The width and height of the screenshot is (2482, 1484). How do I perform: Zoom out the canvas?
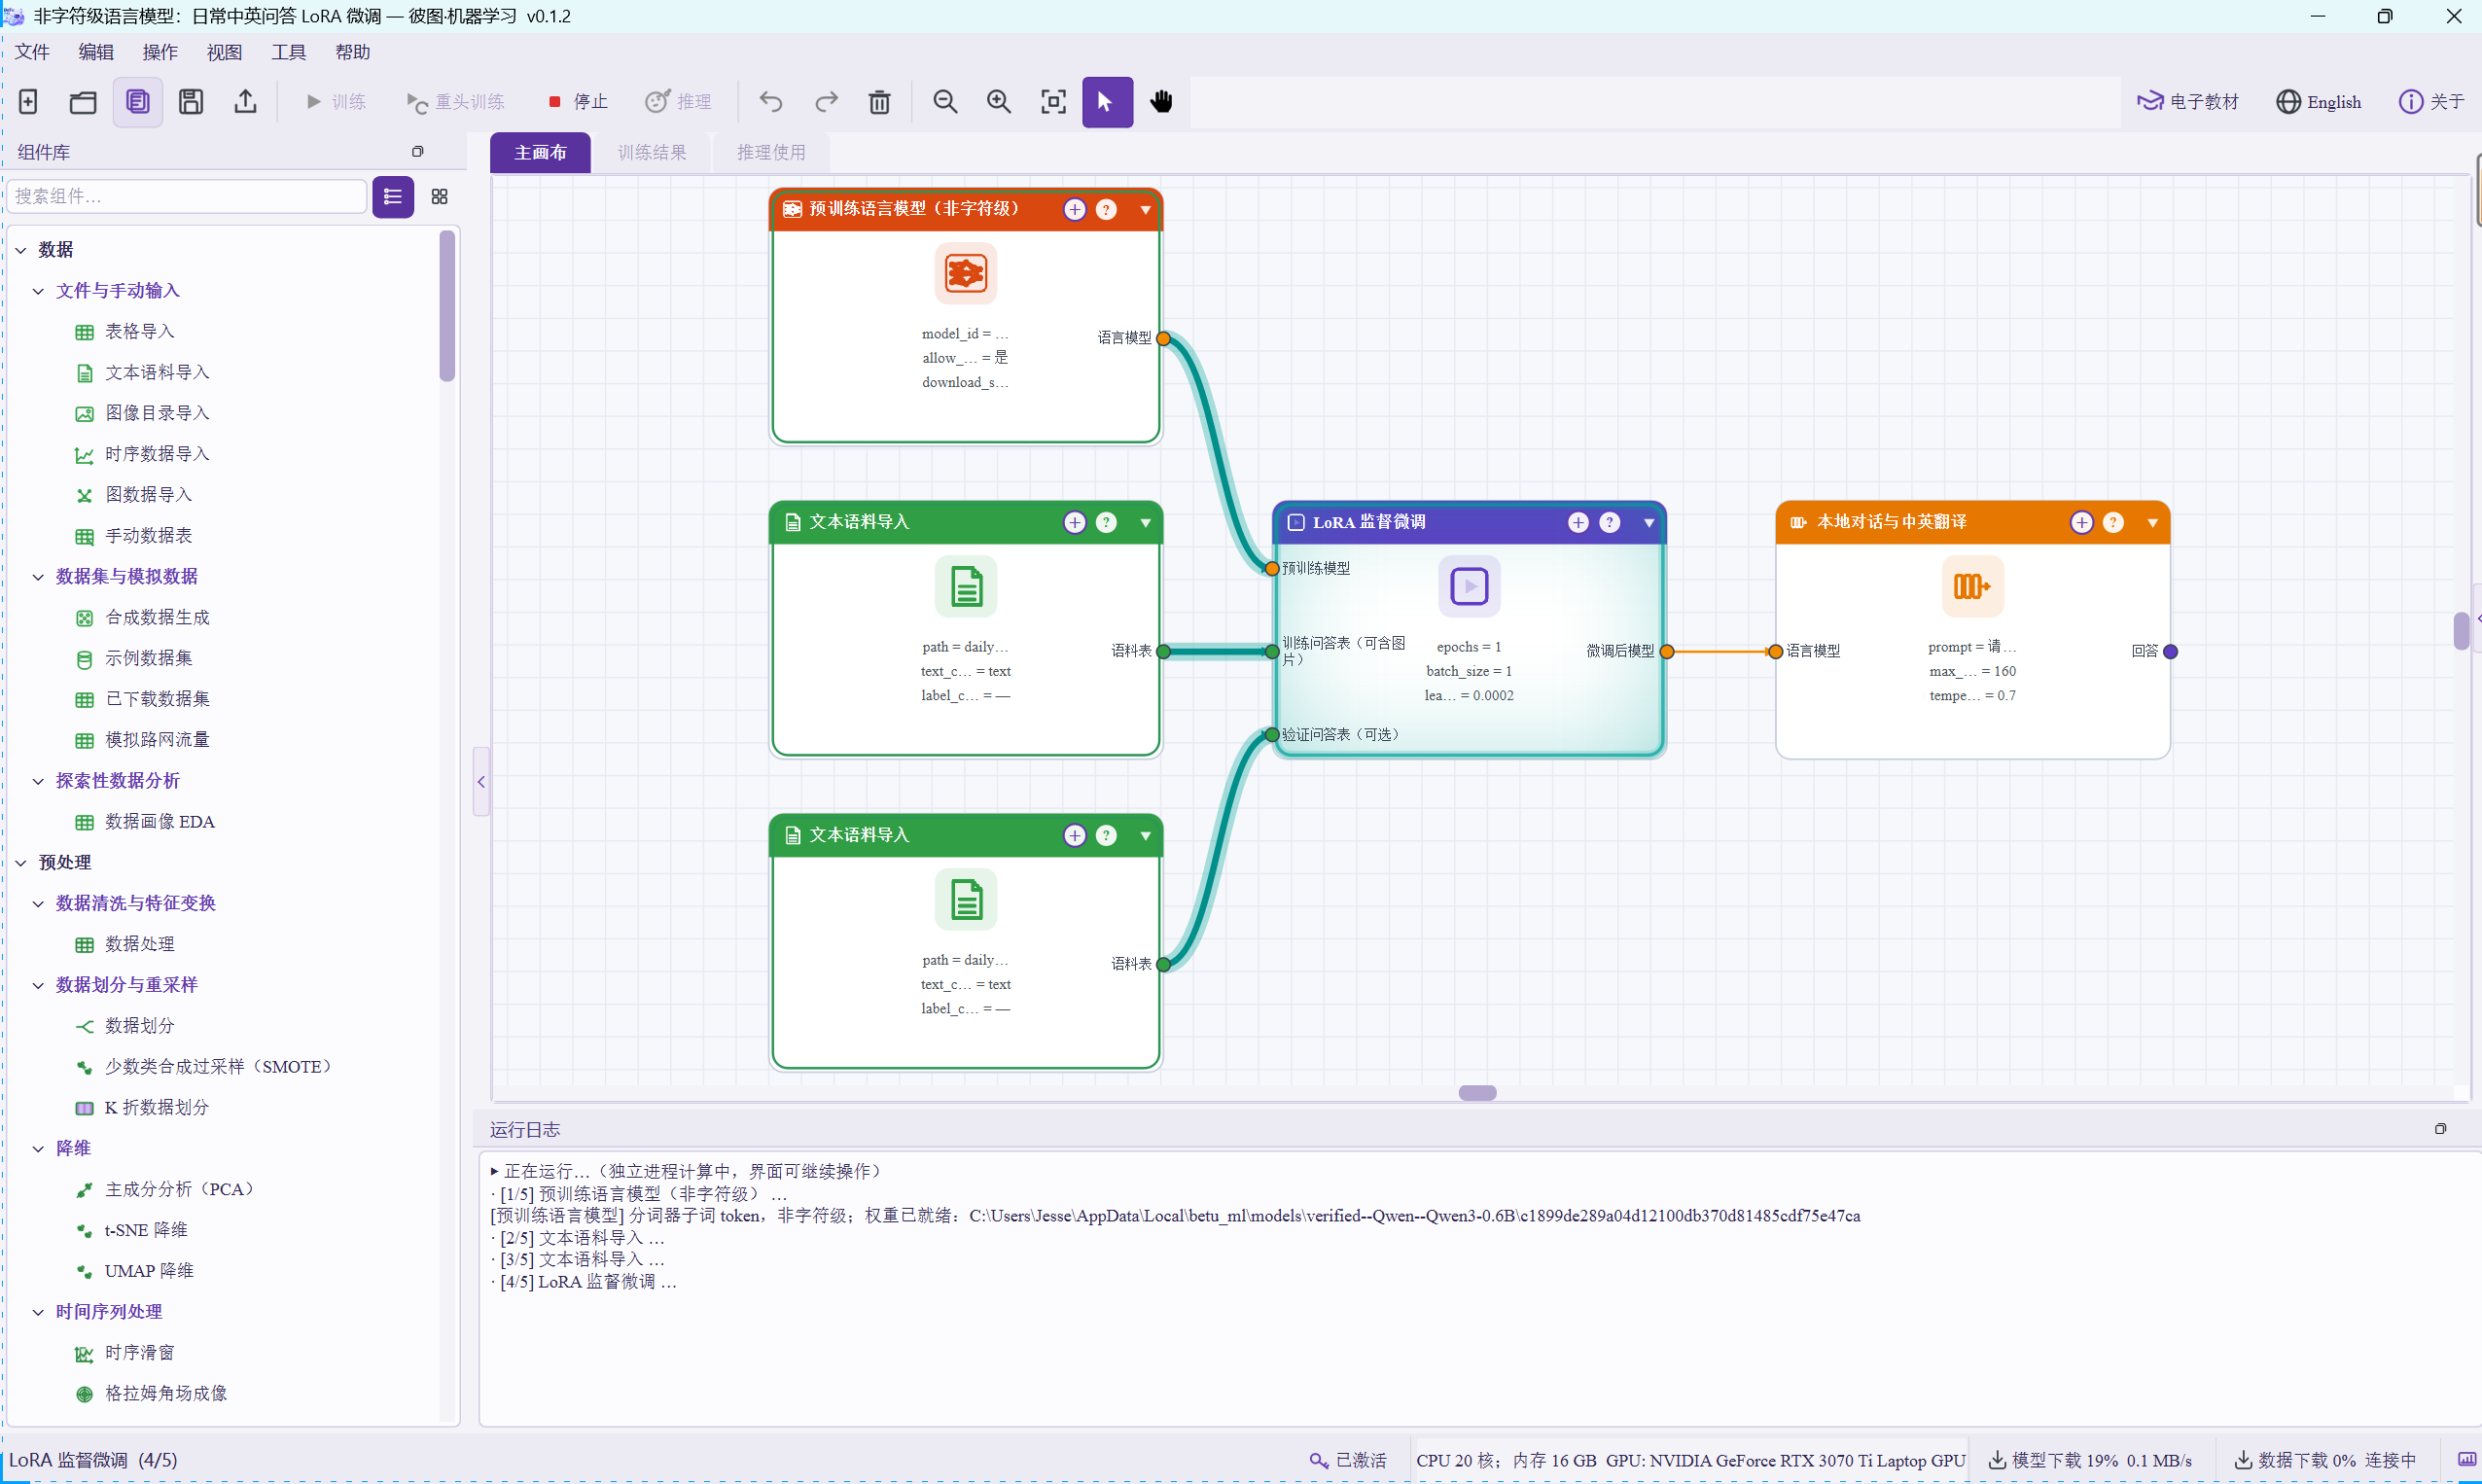(945, 101)
